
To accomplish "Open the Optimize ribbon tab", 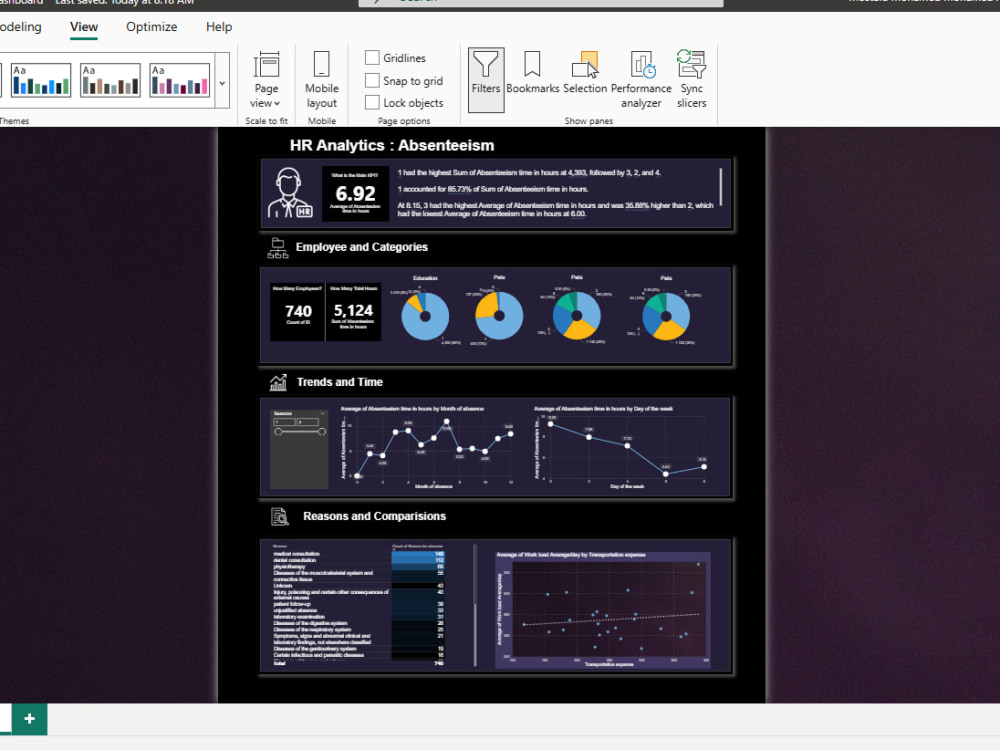I will [151, 27].
